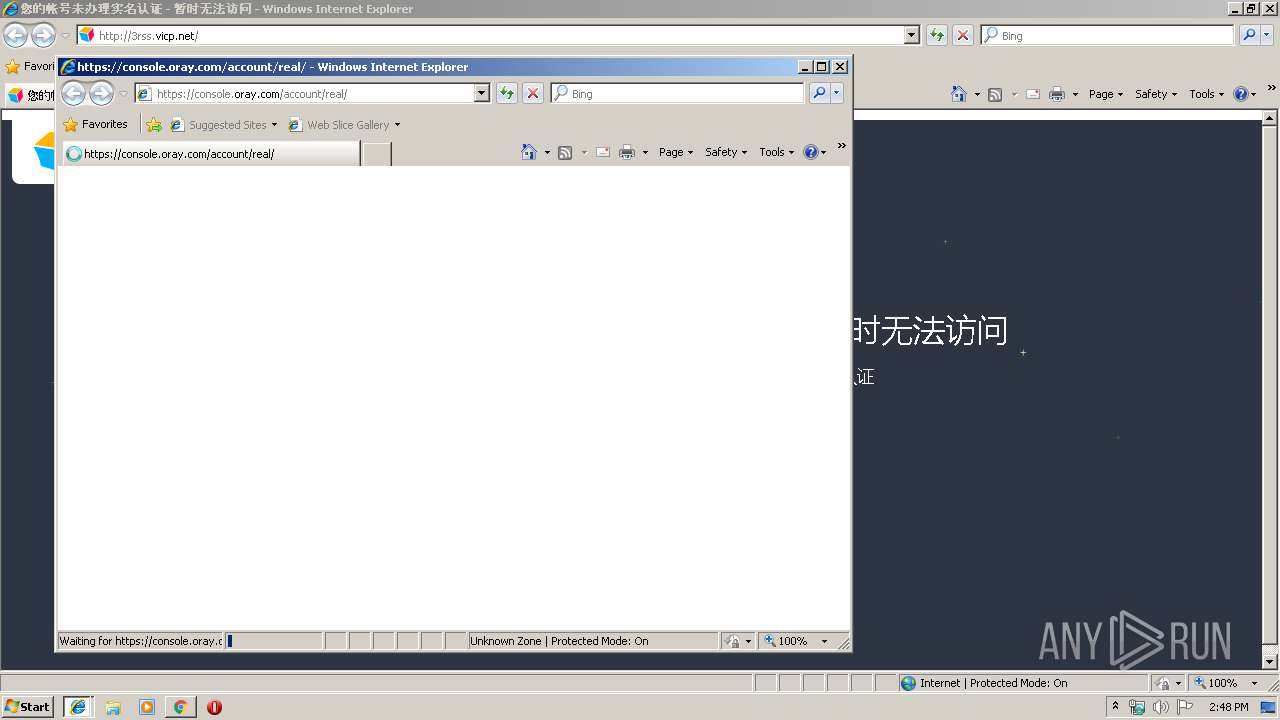The image size is (1280, 720).
Task: Click the clock showing 2:48 PM
Action: pyautogui.click(x=1228, y=707)
